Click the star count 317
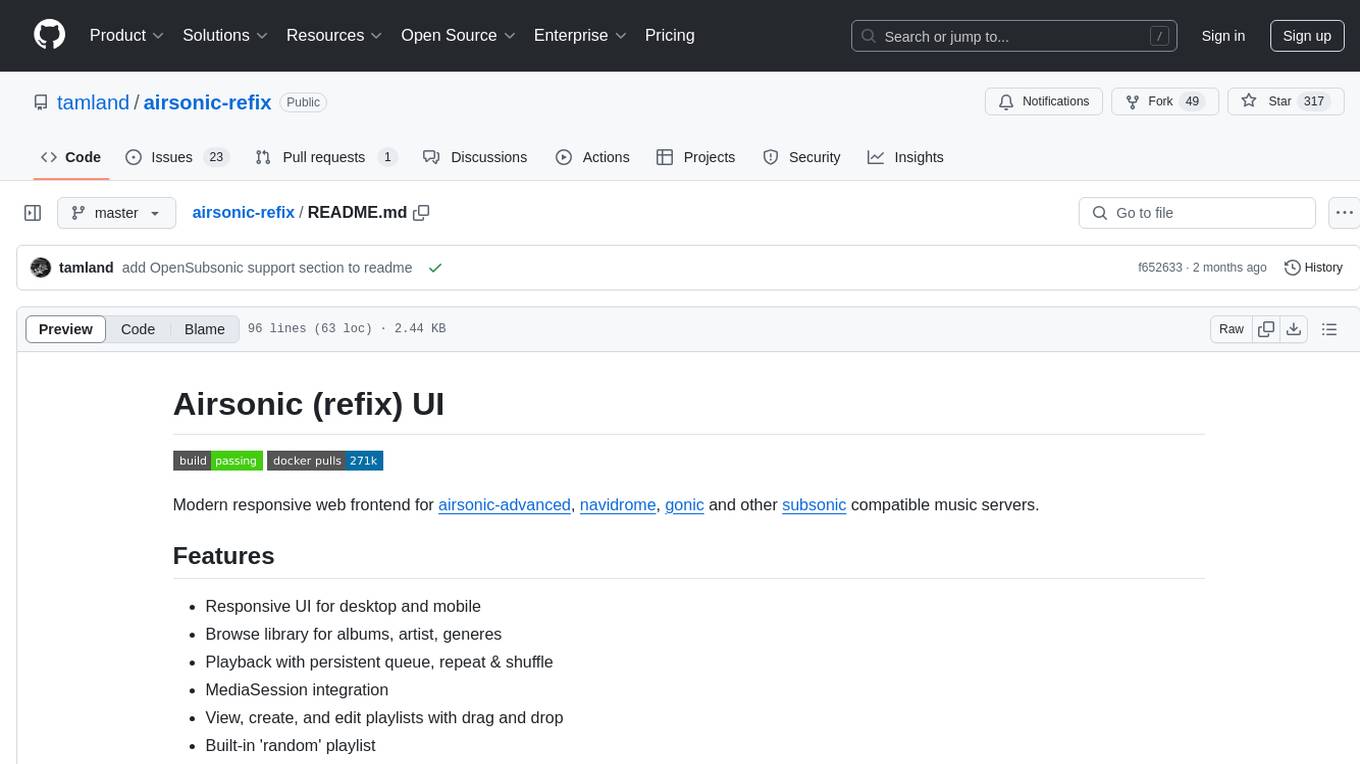This screenshot has width=1360, height=764. [1314, 101]
